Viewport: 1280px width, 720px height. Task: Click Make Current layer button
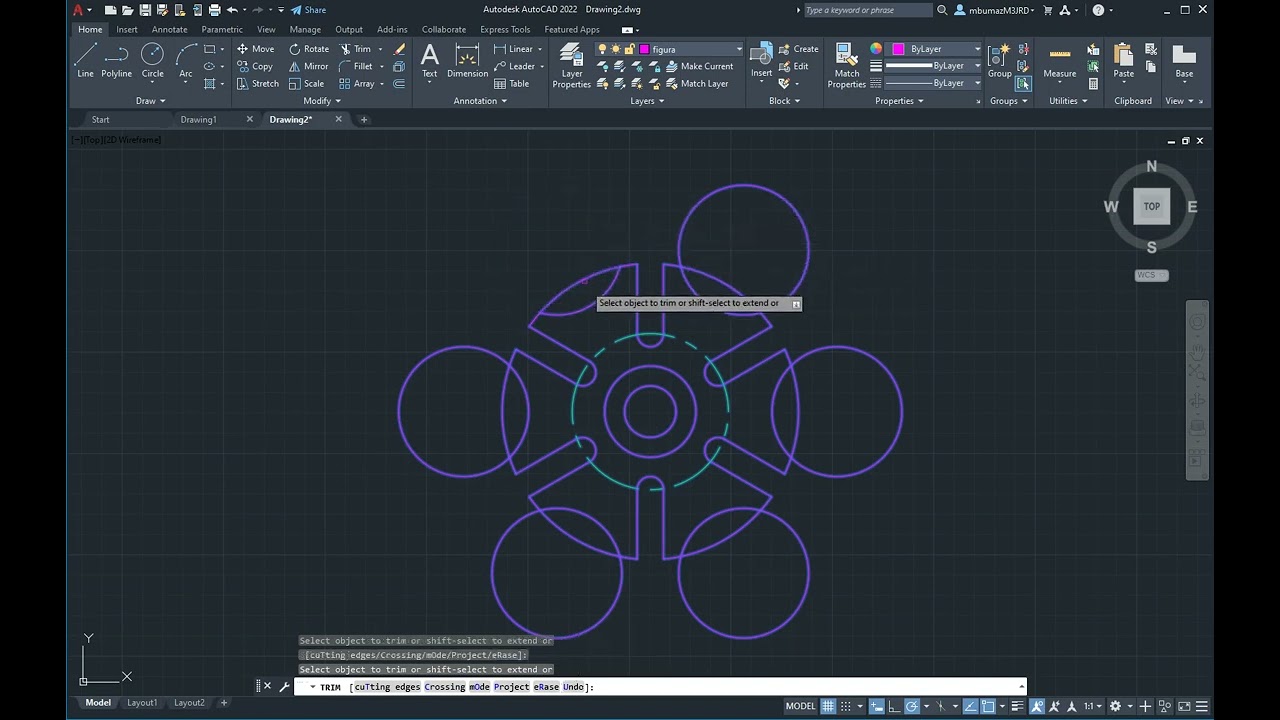tap(698, 66)
